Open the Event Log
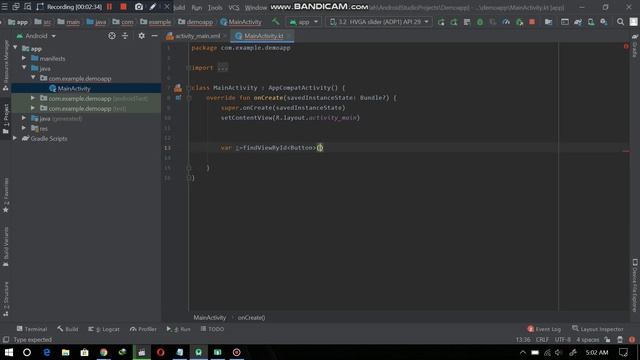This screenshot has width=640, height=360. pyautogui.click(x=544, y=329)
